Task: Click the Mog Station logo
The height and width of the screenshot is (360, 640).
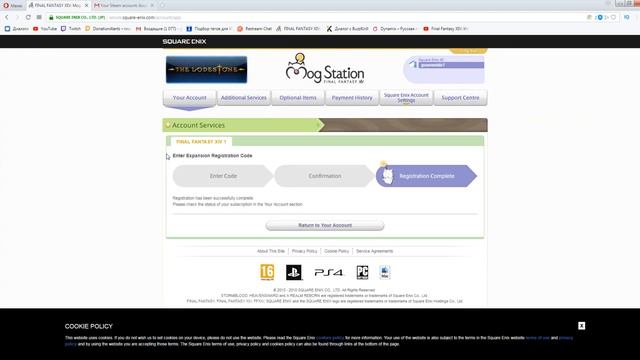Action: [x=325, y=69]
